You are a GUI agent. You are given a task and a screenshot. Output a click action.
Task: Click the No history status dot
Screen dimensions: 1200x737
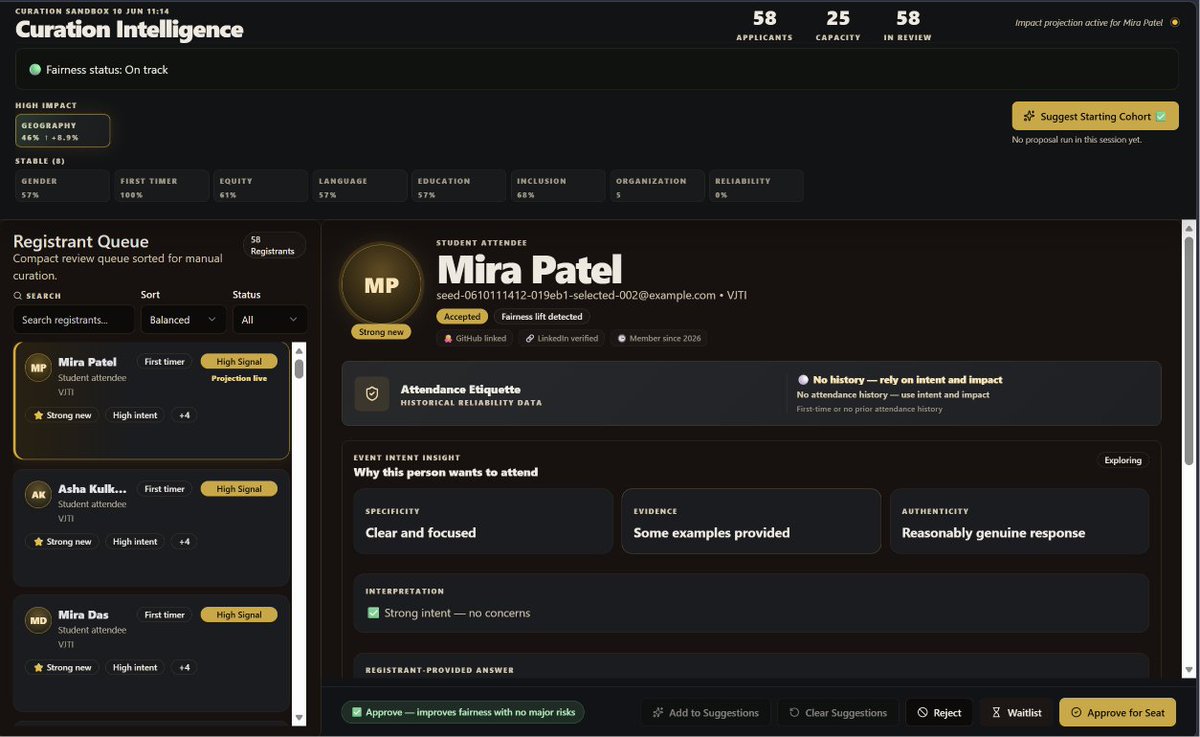coord(803,380)
